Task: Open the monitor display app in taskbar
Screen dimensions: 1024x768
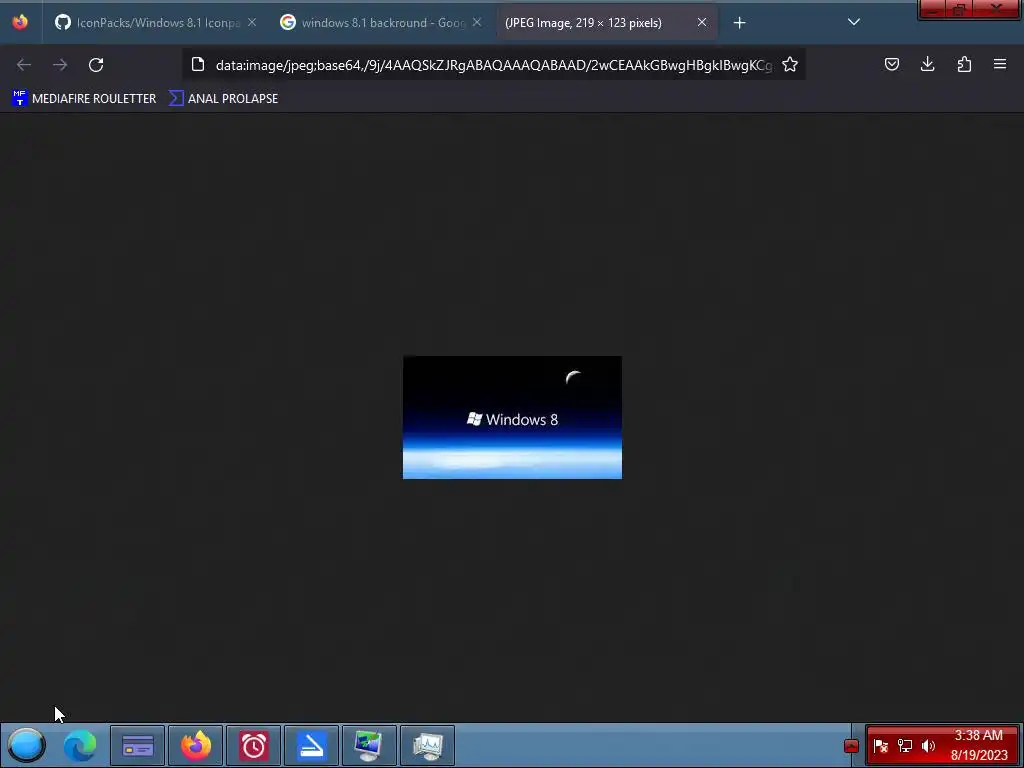Action: pyautogui.click(x=370, y=745)
